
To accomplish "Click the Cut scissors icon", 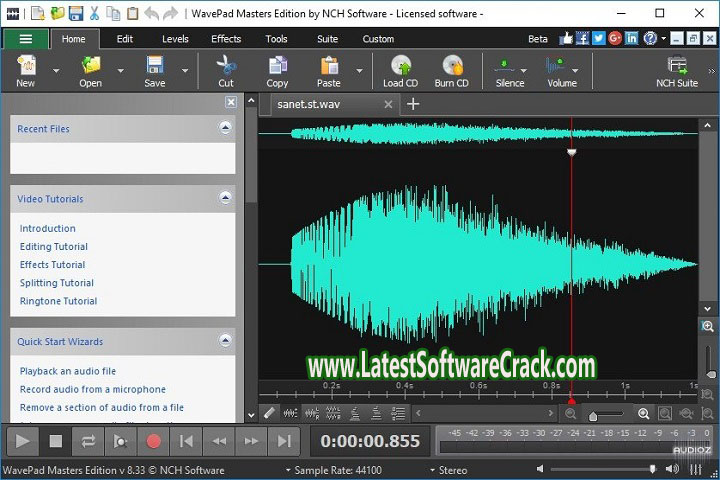I will pos(226,67).
